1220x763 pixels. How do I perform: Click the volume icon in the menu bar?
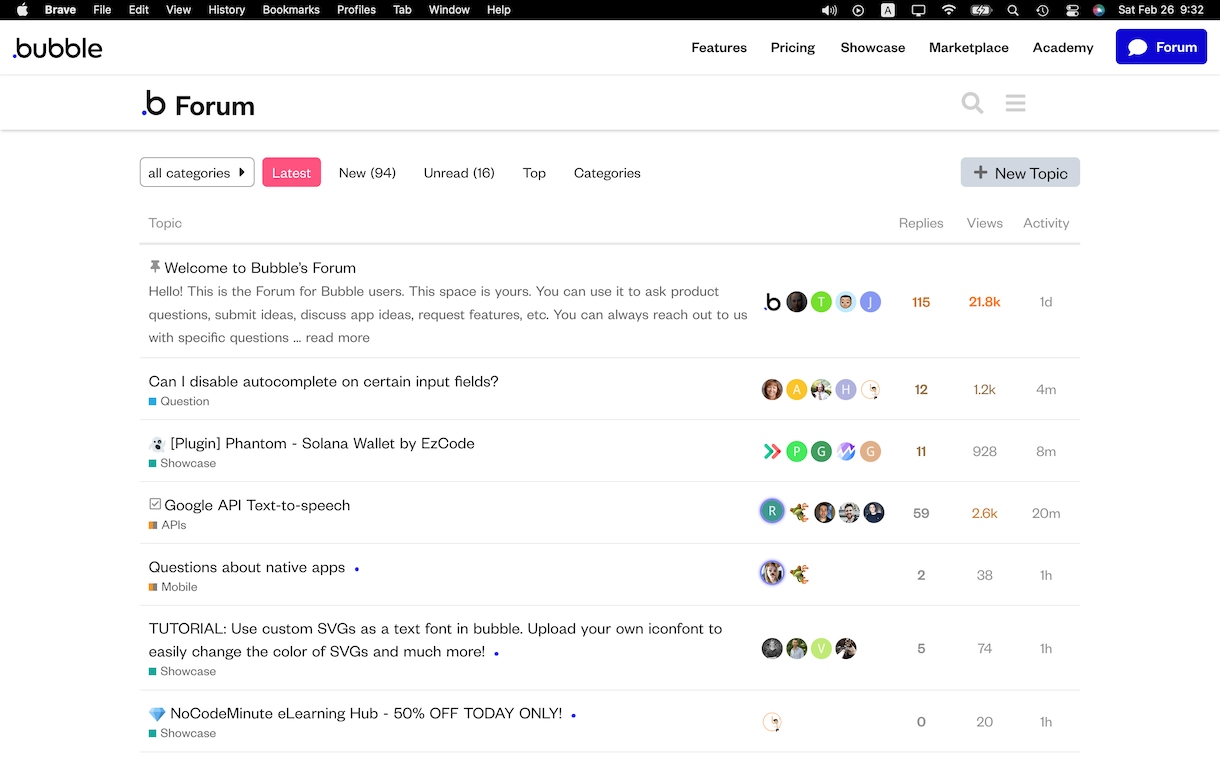tap(829, 10)
